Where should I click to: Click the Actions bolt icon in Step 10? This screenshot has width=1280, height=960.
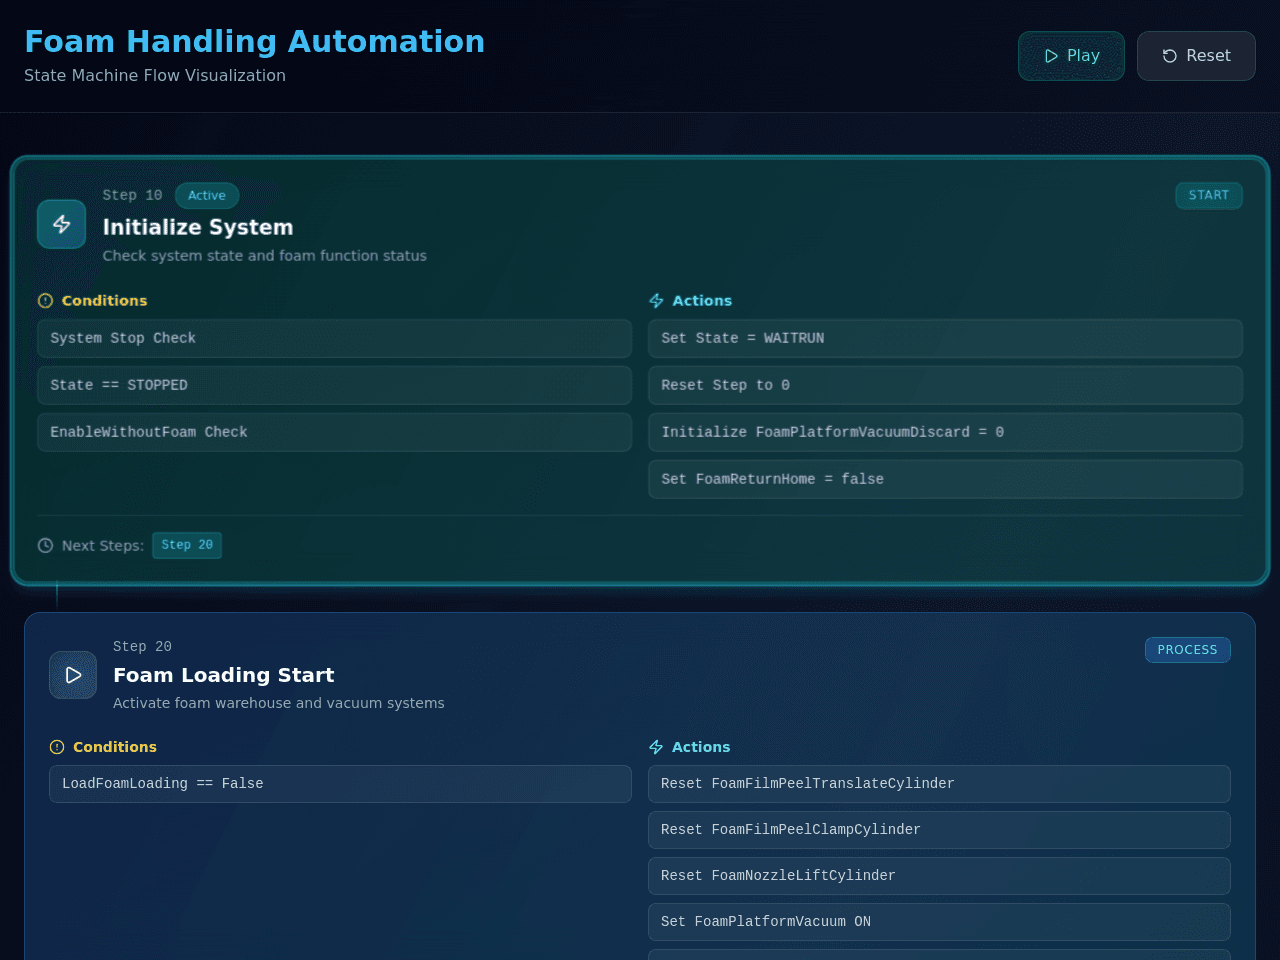[656, 301]
